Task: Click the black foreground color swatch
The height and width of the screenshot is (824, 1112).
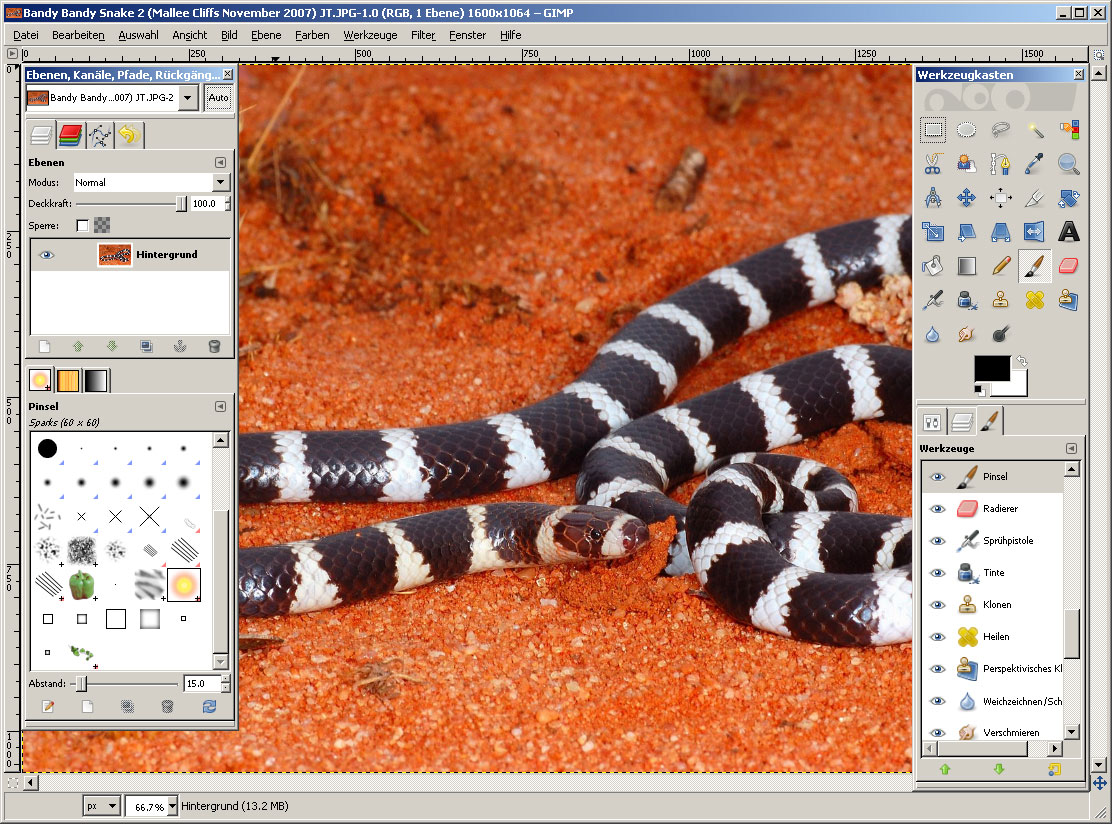Action: (x=992, y=369)
